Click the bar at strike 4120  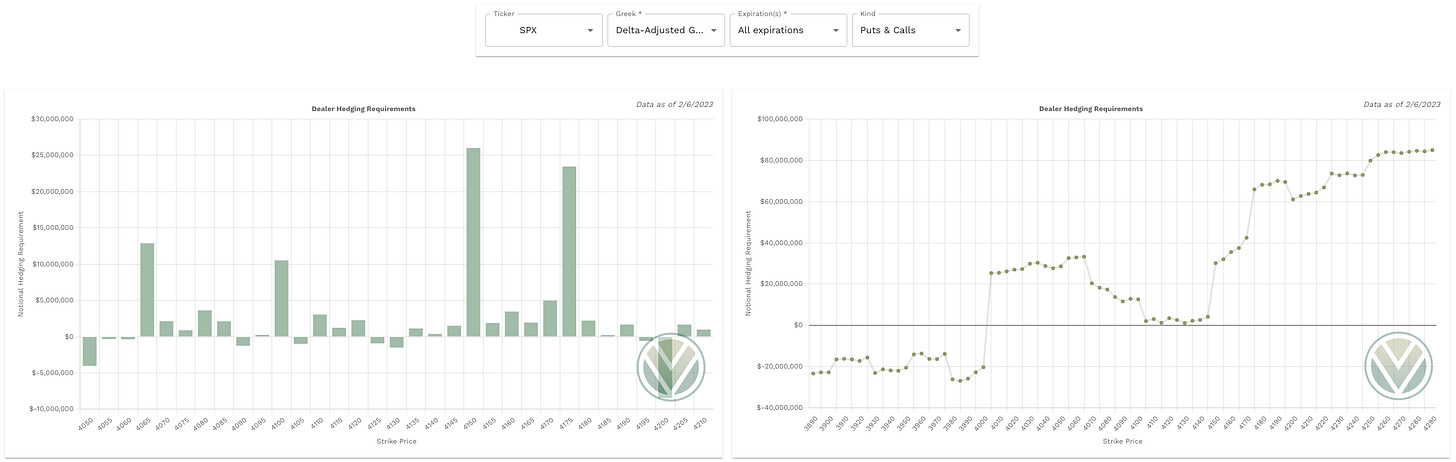(x=358, y=329)
